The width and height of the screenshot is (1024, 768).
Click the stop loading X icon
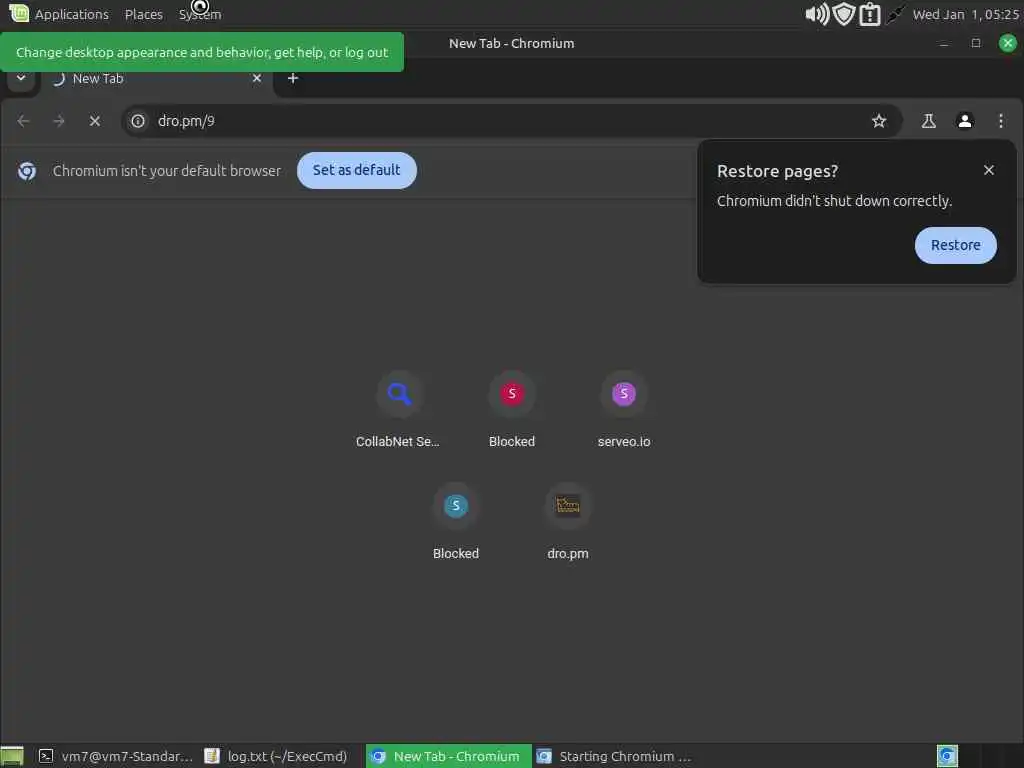(95, 121)
